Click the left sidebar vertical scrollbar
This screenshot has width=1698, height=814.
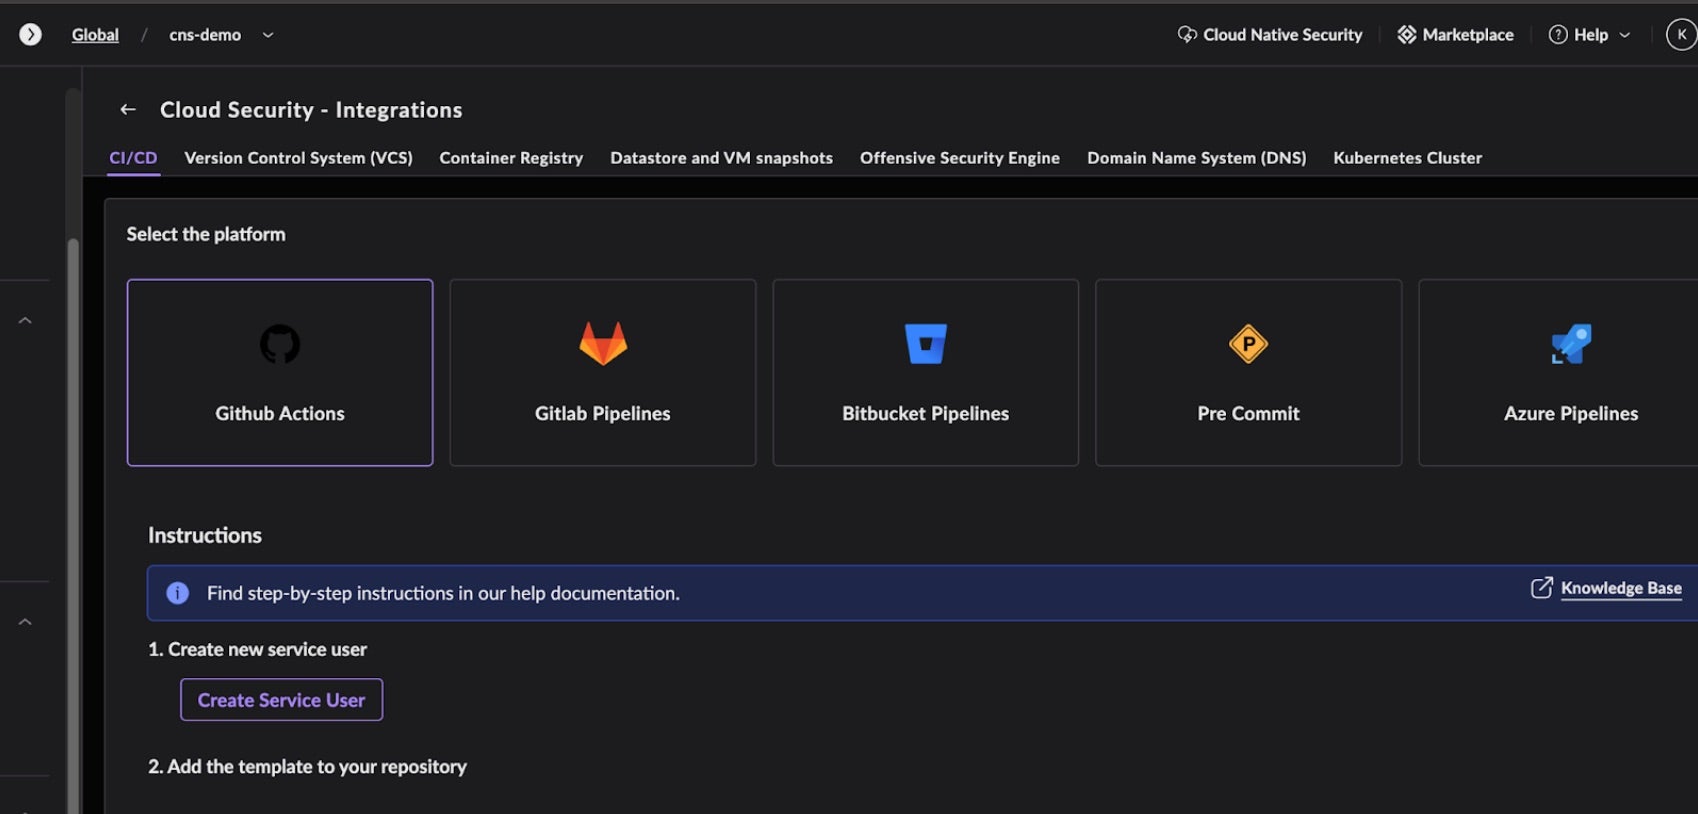[72, 500]
